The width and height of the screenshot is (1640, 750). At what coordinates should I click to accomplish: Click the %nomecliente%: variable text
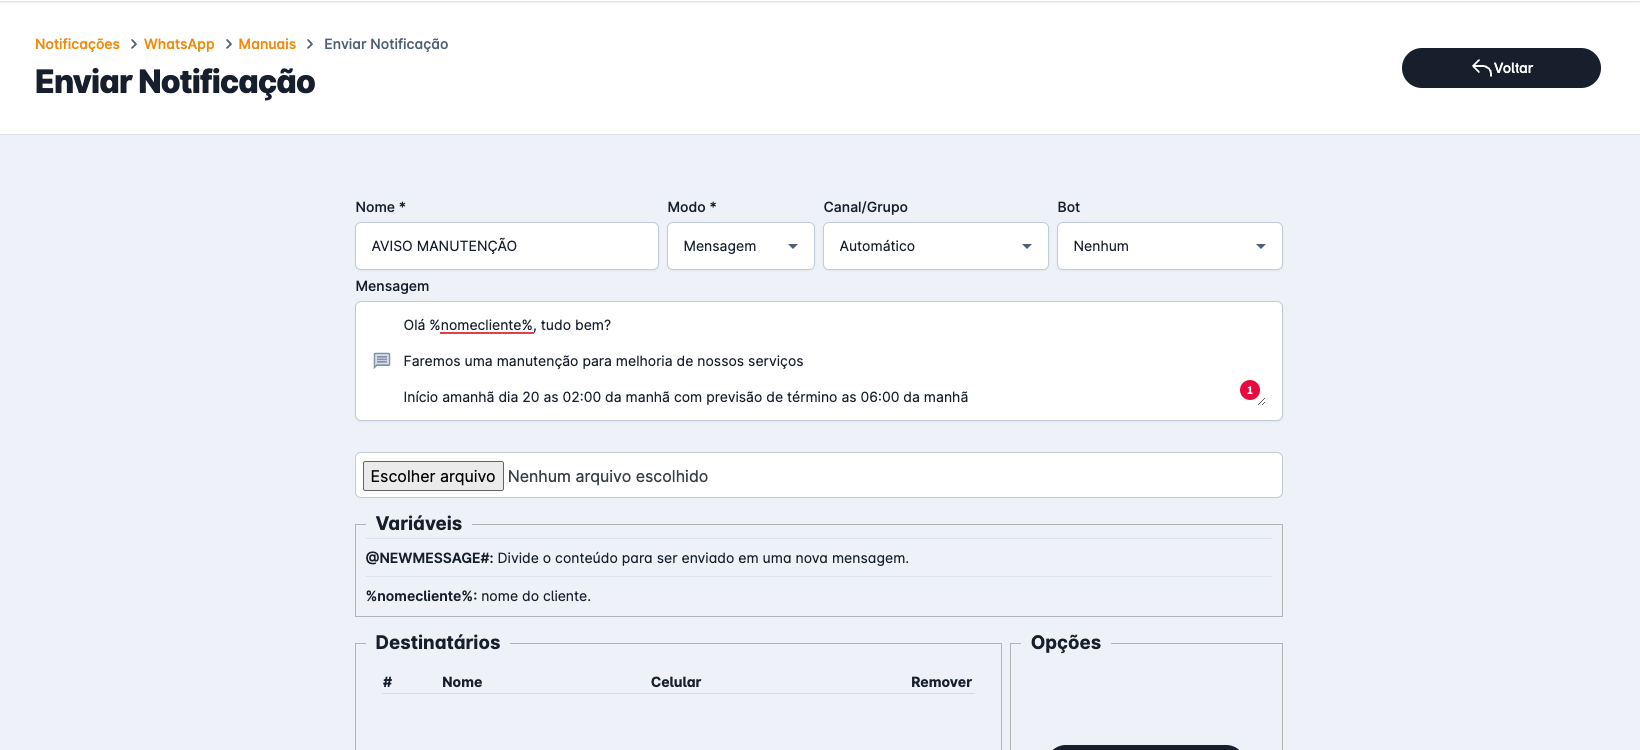pos(421,596)
